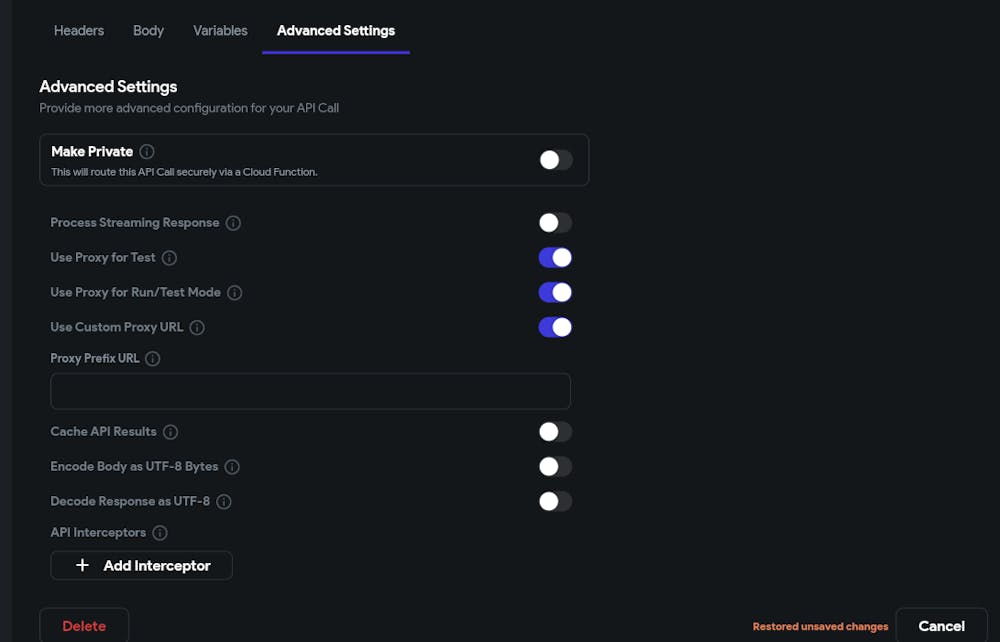The image size is (1000, 642).
Task: Open the Variables tab
Action: (x=220, y=31)
